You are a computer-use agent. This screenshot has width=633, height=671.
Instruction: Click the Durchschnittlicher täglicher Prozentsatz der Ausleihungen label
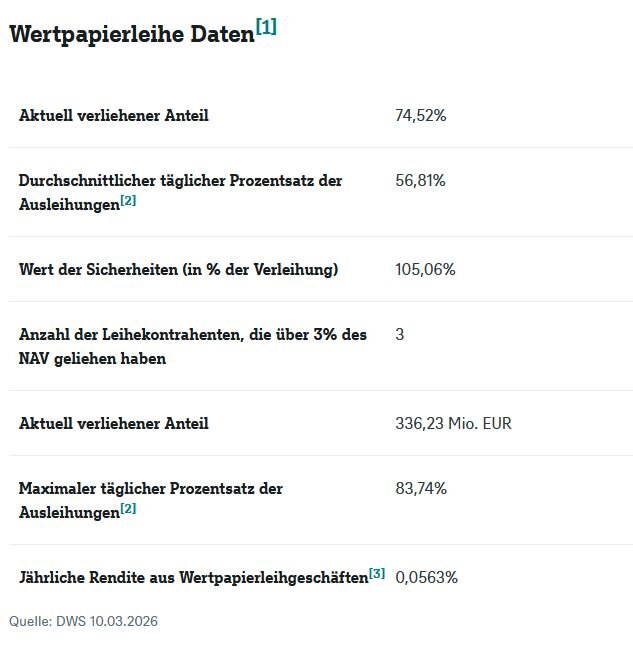(180, 181)
